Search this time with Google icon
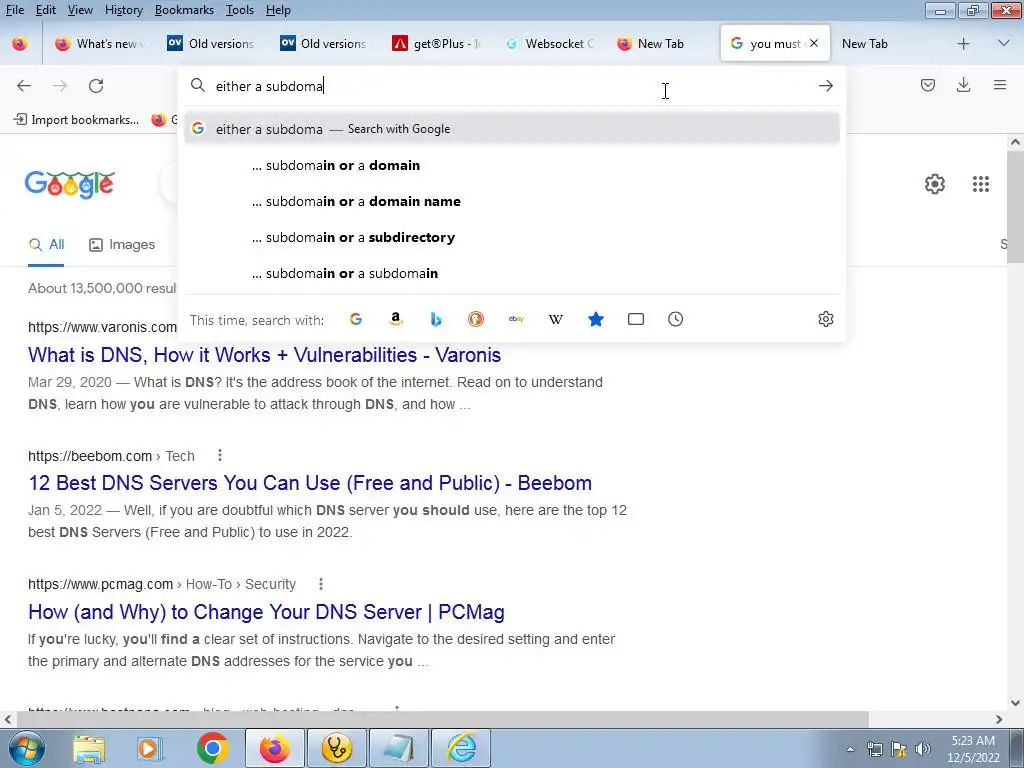The width and height of the screenshot is (1024, 768). tap(356, 319)
